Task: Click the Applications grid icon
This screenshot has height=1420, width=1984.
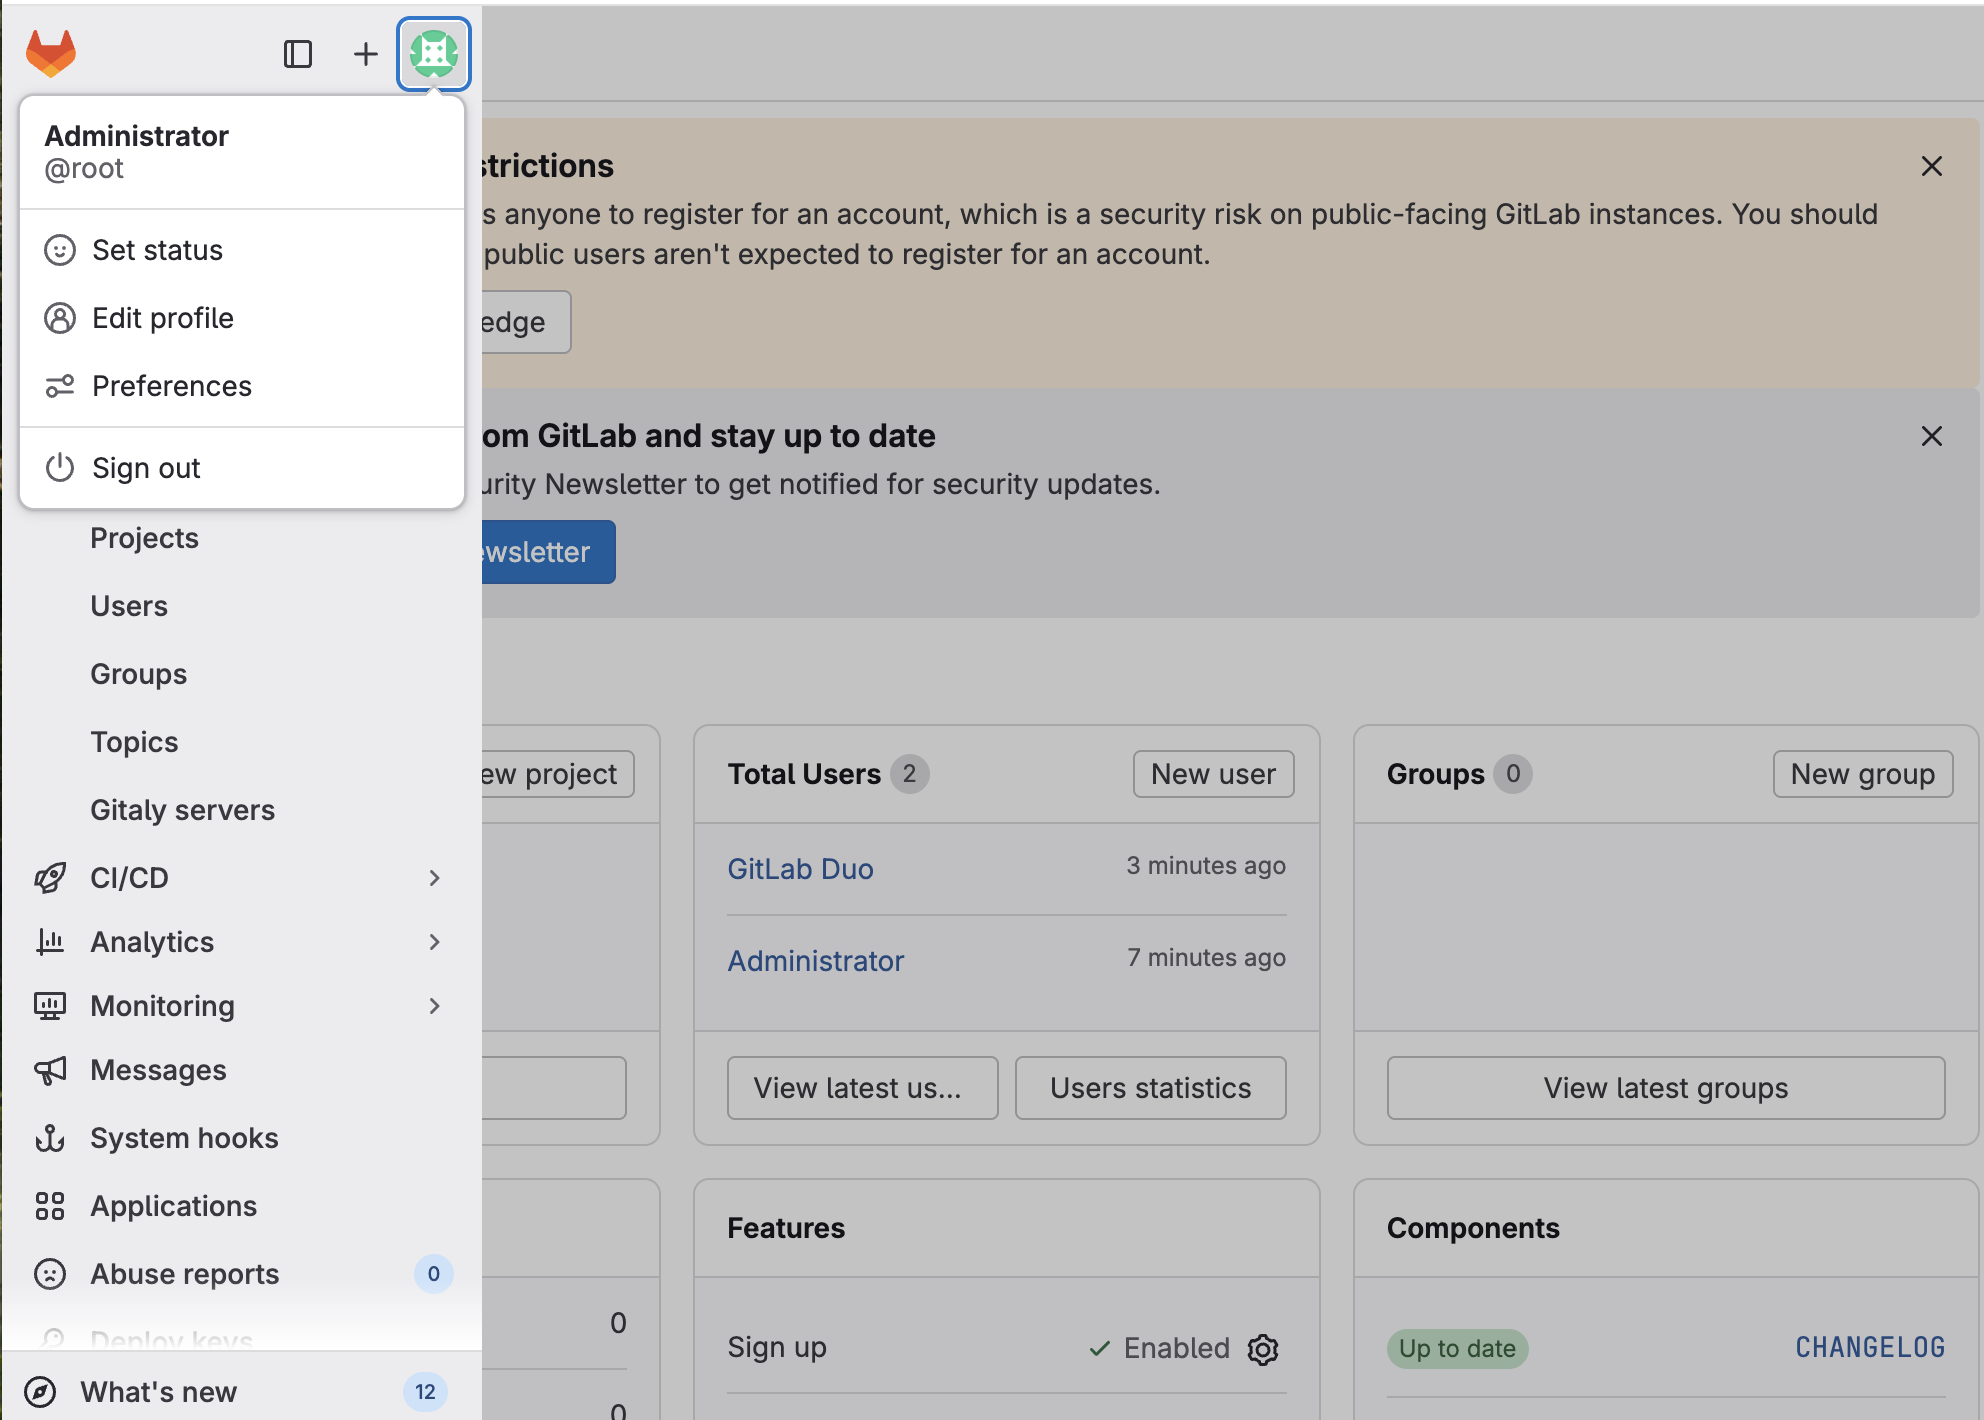Action: pos(50,1206)
